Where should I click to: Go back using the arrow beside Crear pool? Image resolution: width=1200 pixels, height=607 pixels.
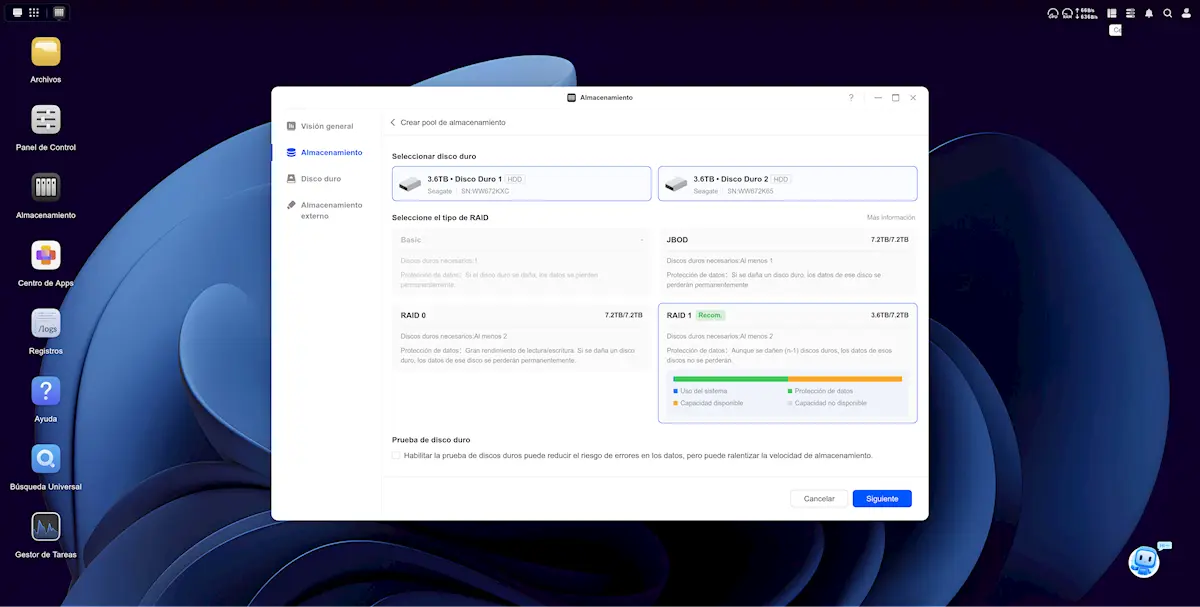point(393,122)
